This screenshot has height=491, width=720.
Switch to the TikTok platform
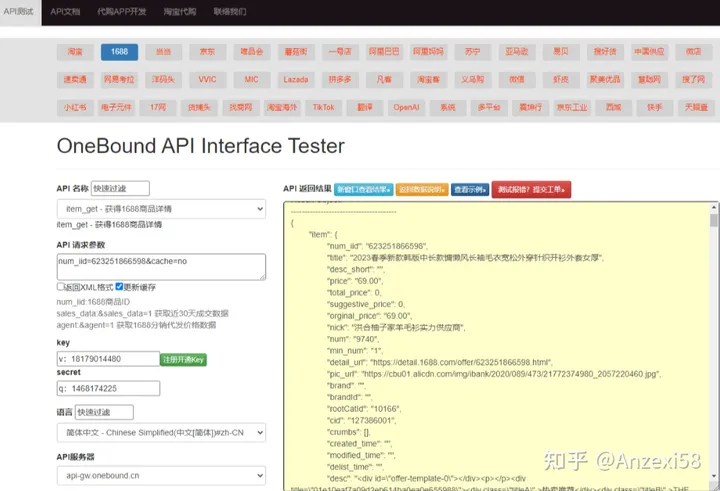[x=324, y=107]
